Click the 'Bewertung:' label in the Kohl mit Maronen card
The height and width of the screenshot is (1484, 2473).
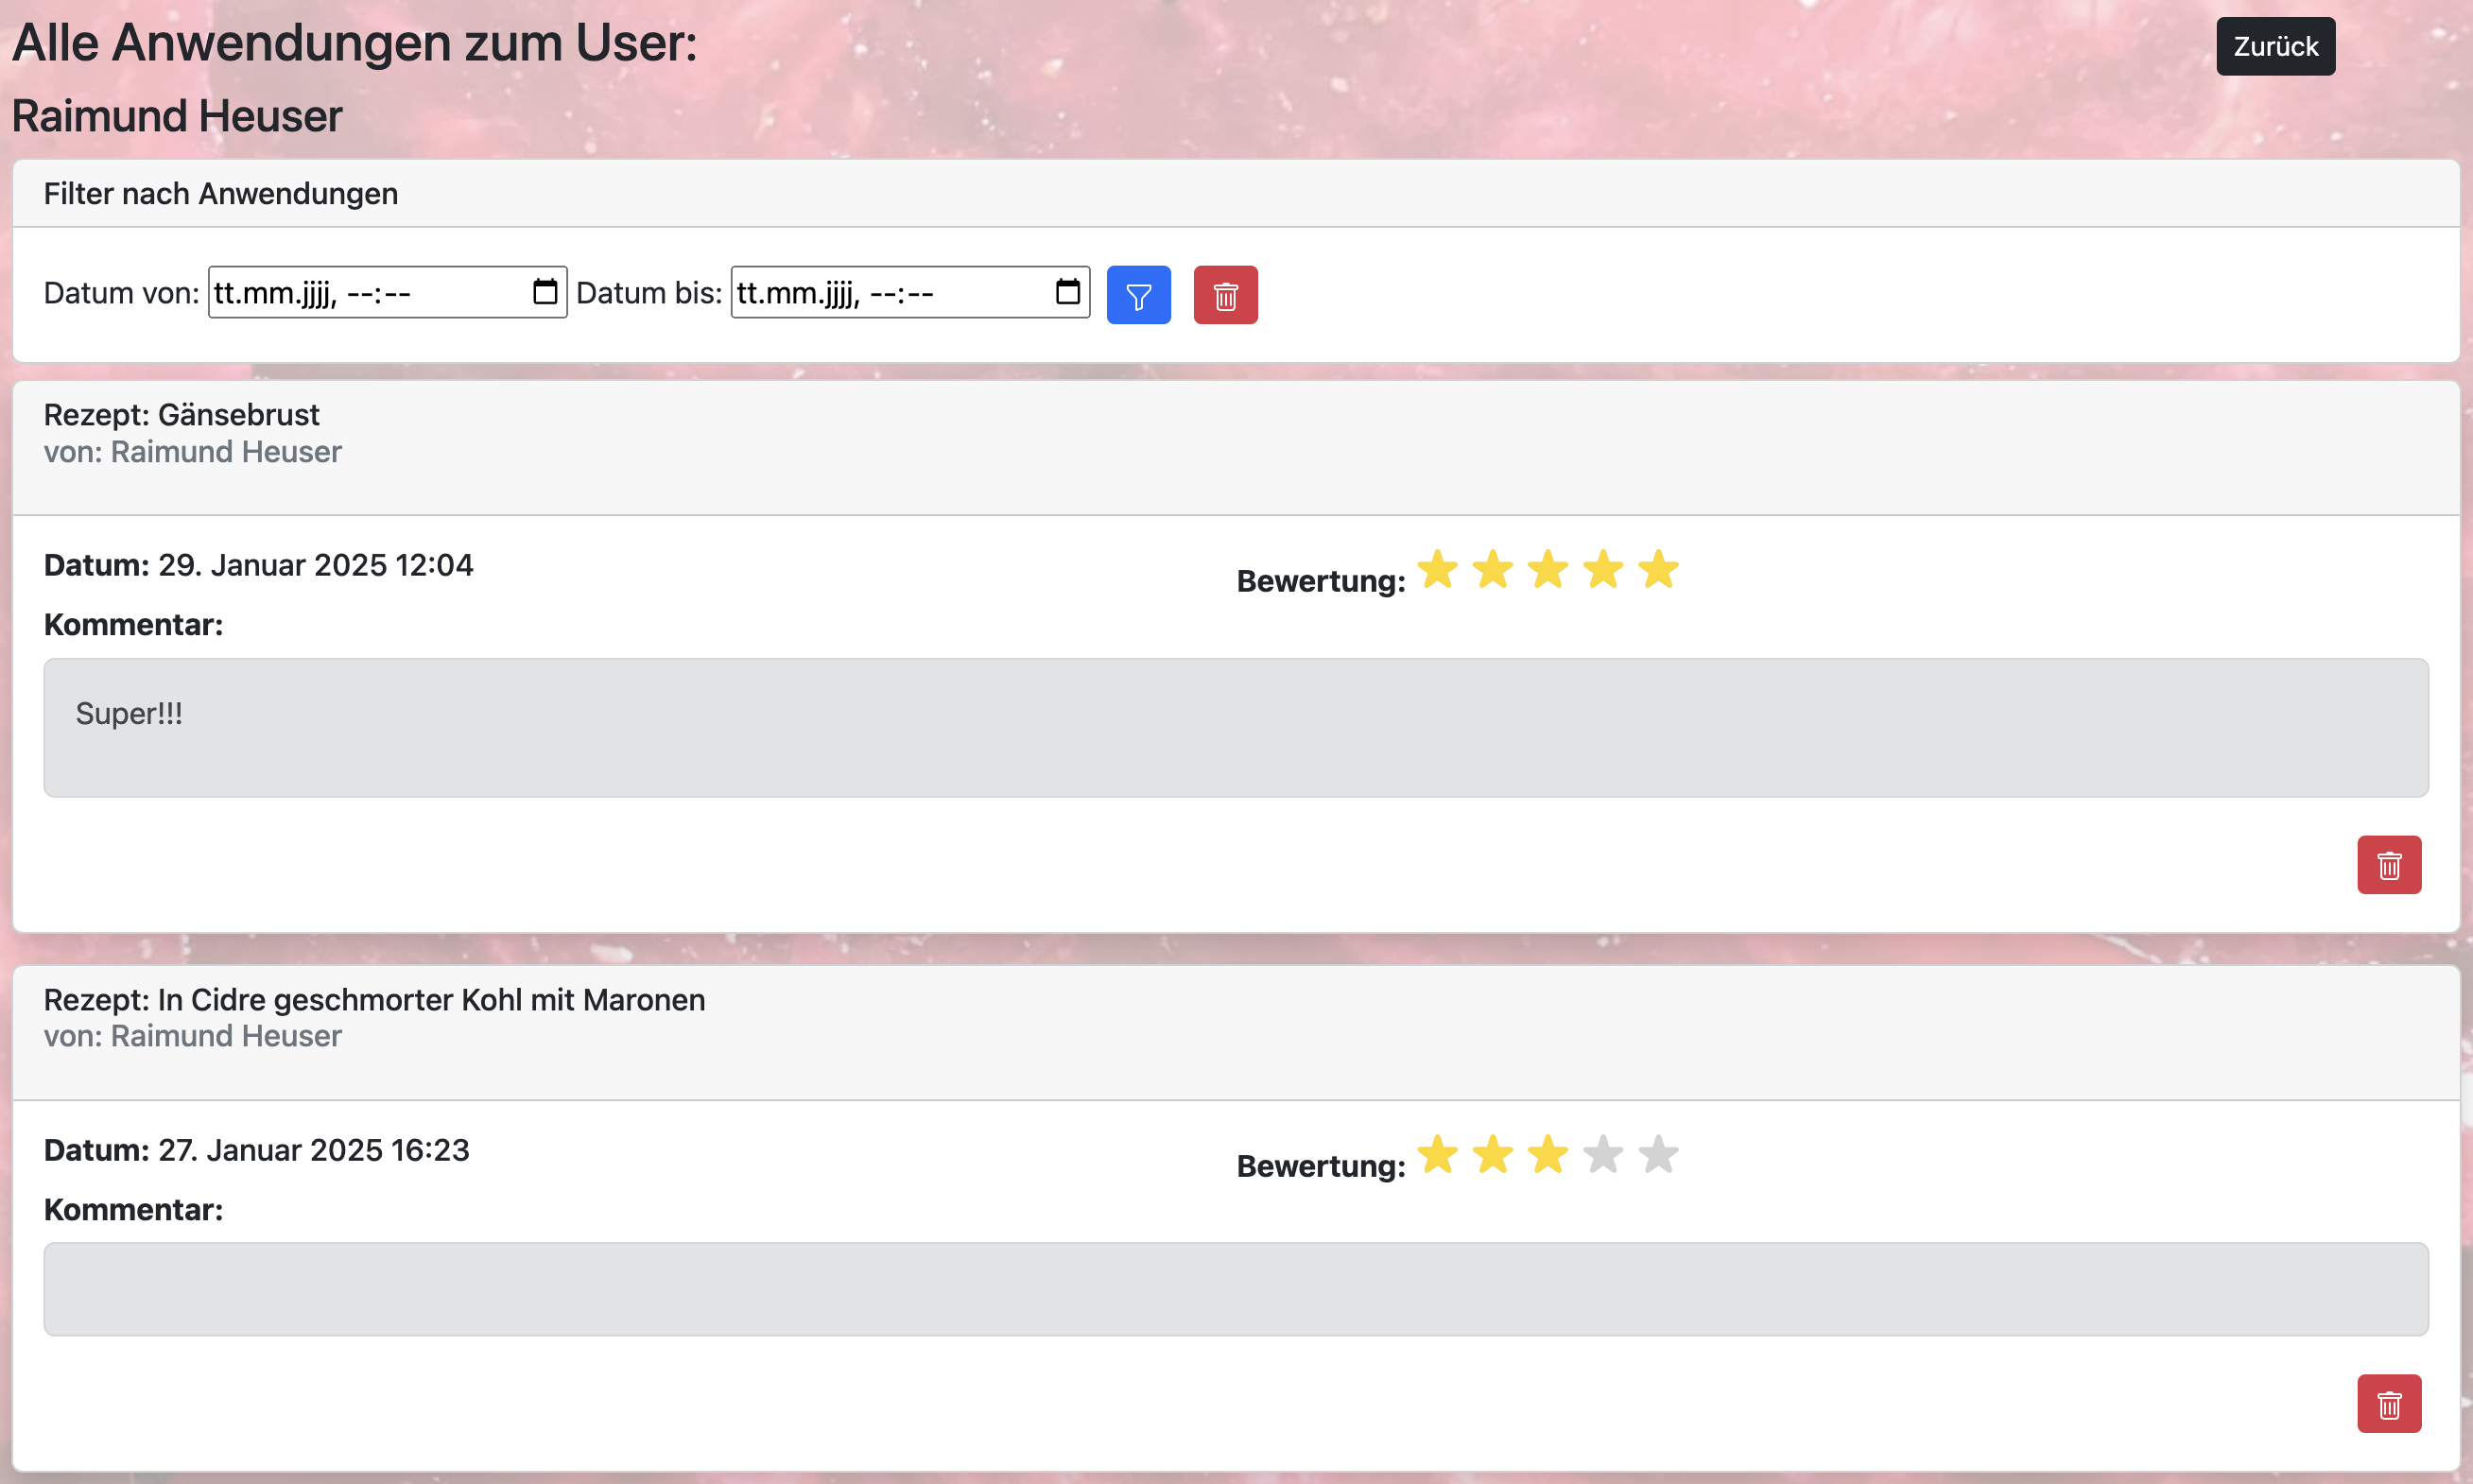[1321, 1166]
